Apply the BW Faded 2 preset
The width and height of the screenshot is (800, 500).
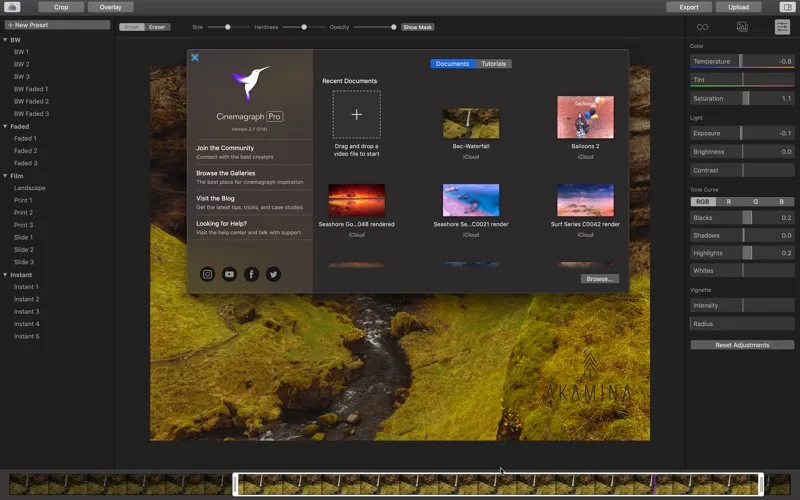pyautogui.click(x=32, y=102)
